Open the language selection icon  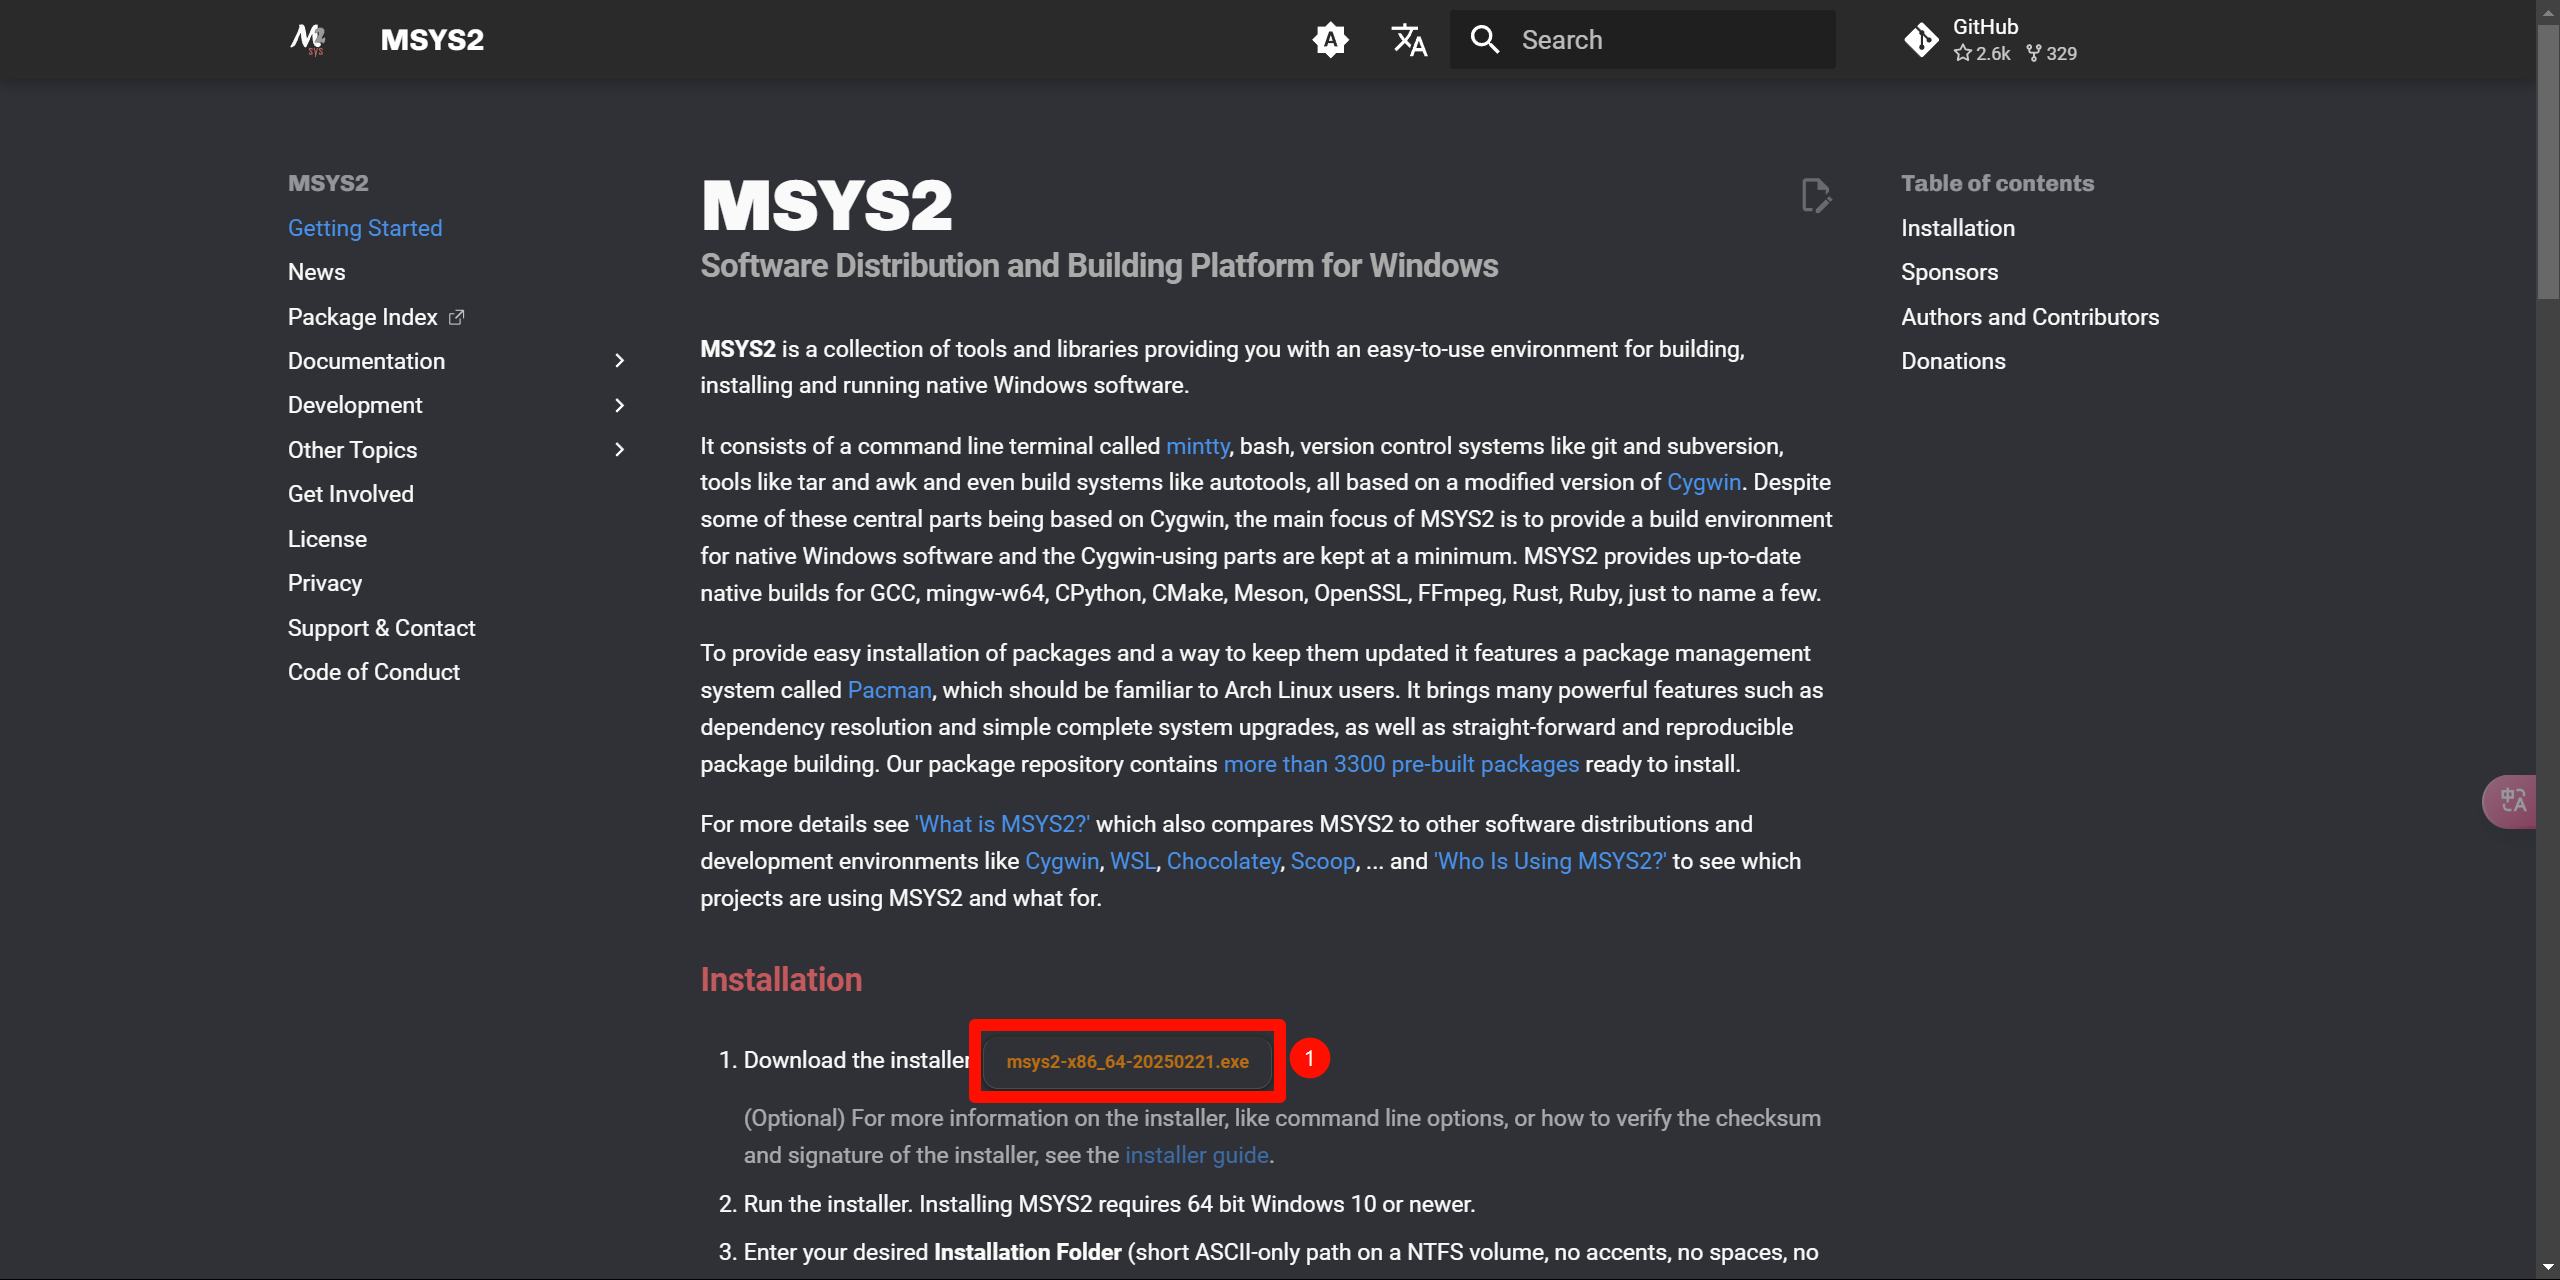coord(1409,40)
